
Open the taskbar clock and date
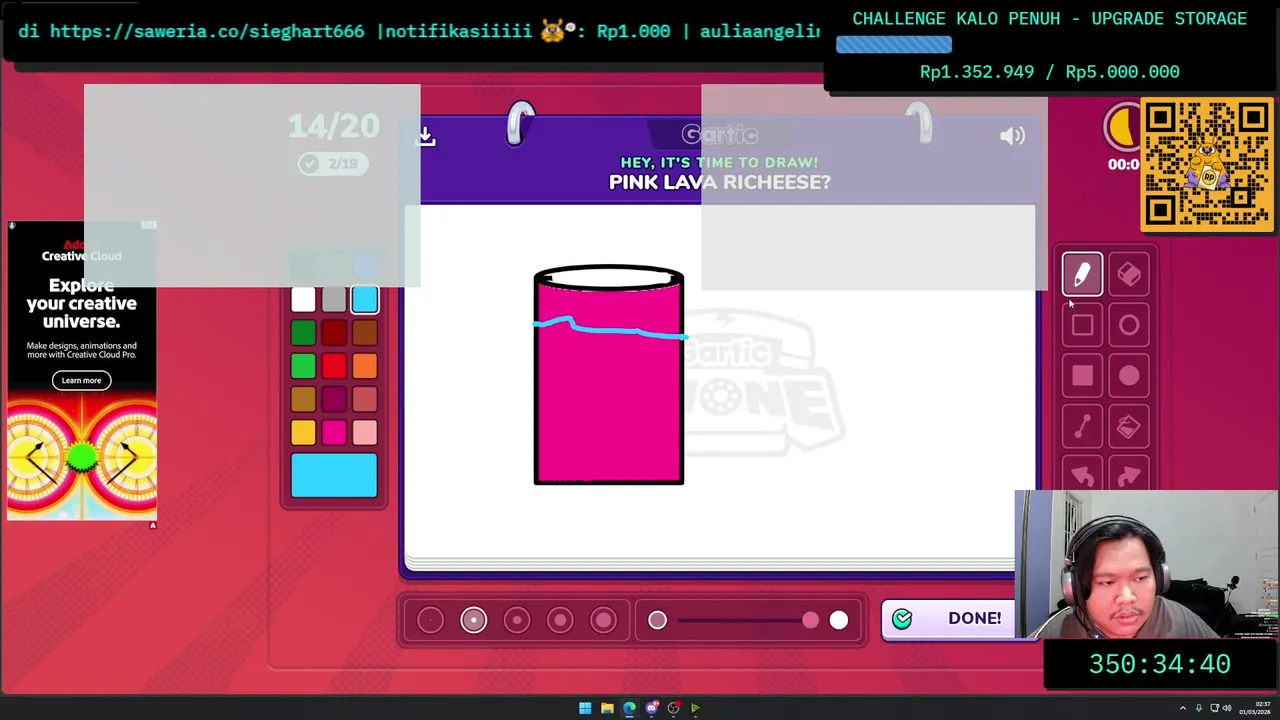(x=1256, y=708)
